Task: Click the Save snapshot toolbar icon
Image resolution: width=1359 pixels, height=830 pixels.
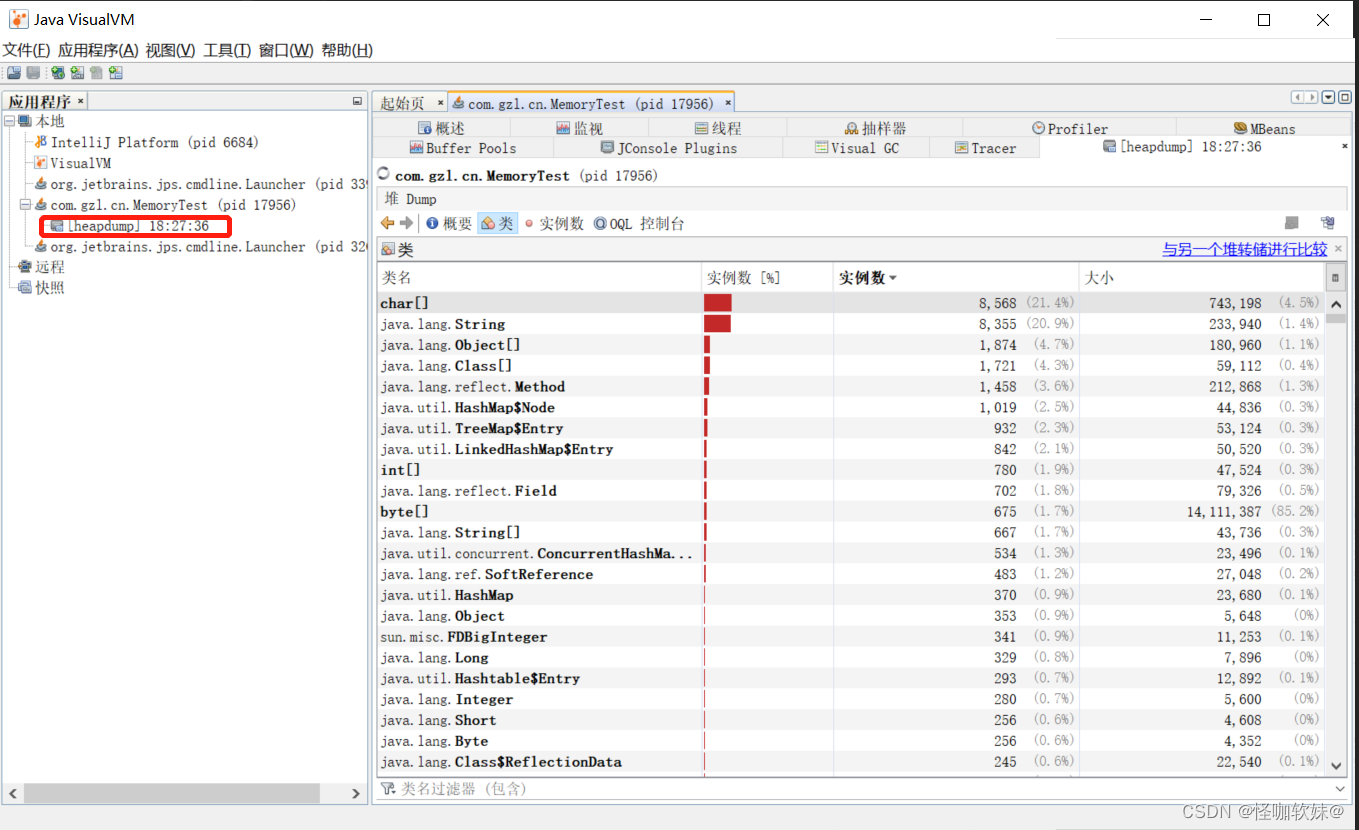Action: click(x=33, y=72)
